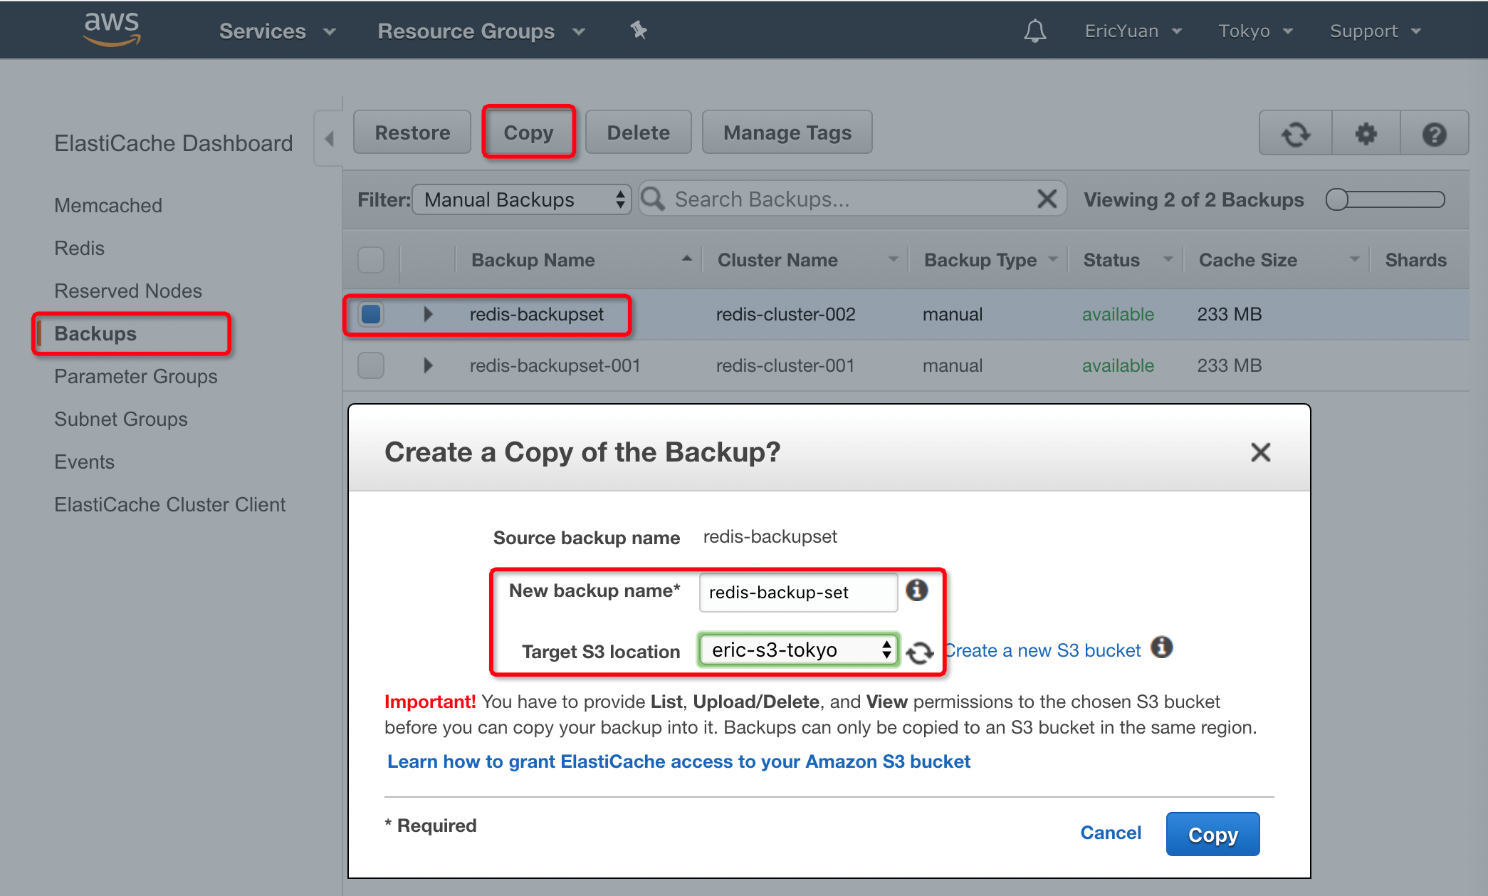Sort by Backup Name column arrow

coord(687,259)
